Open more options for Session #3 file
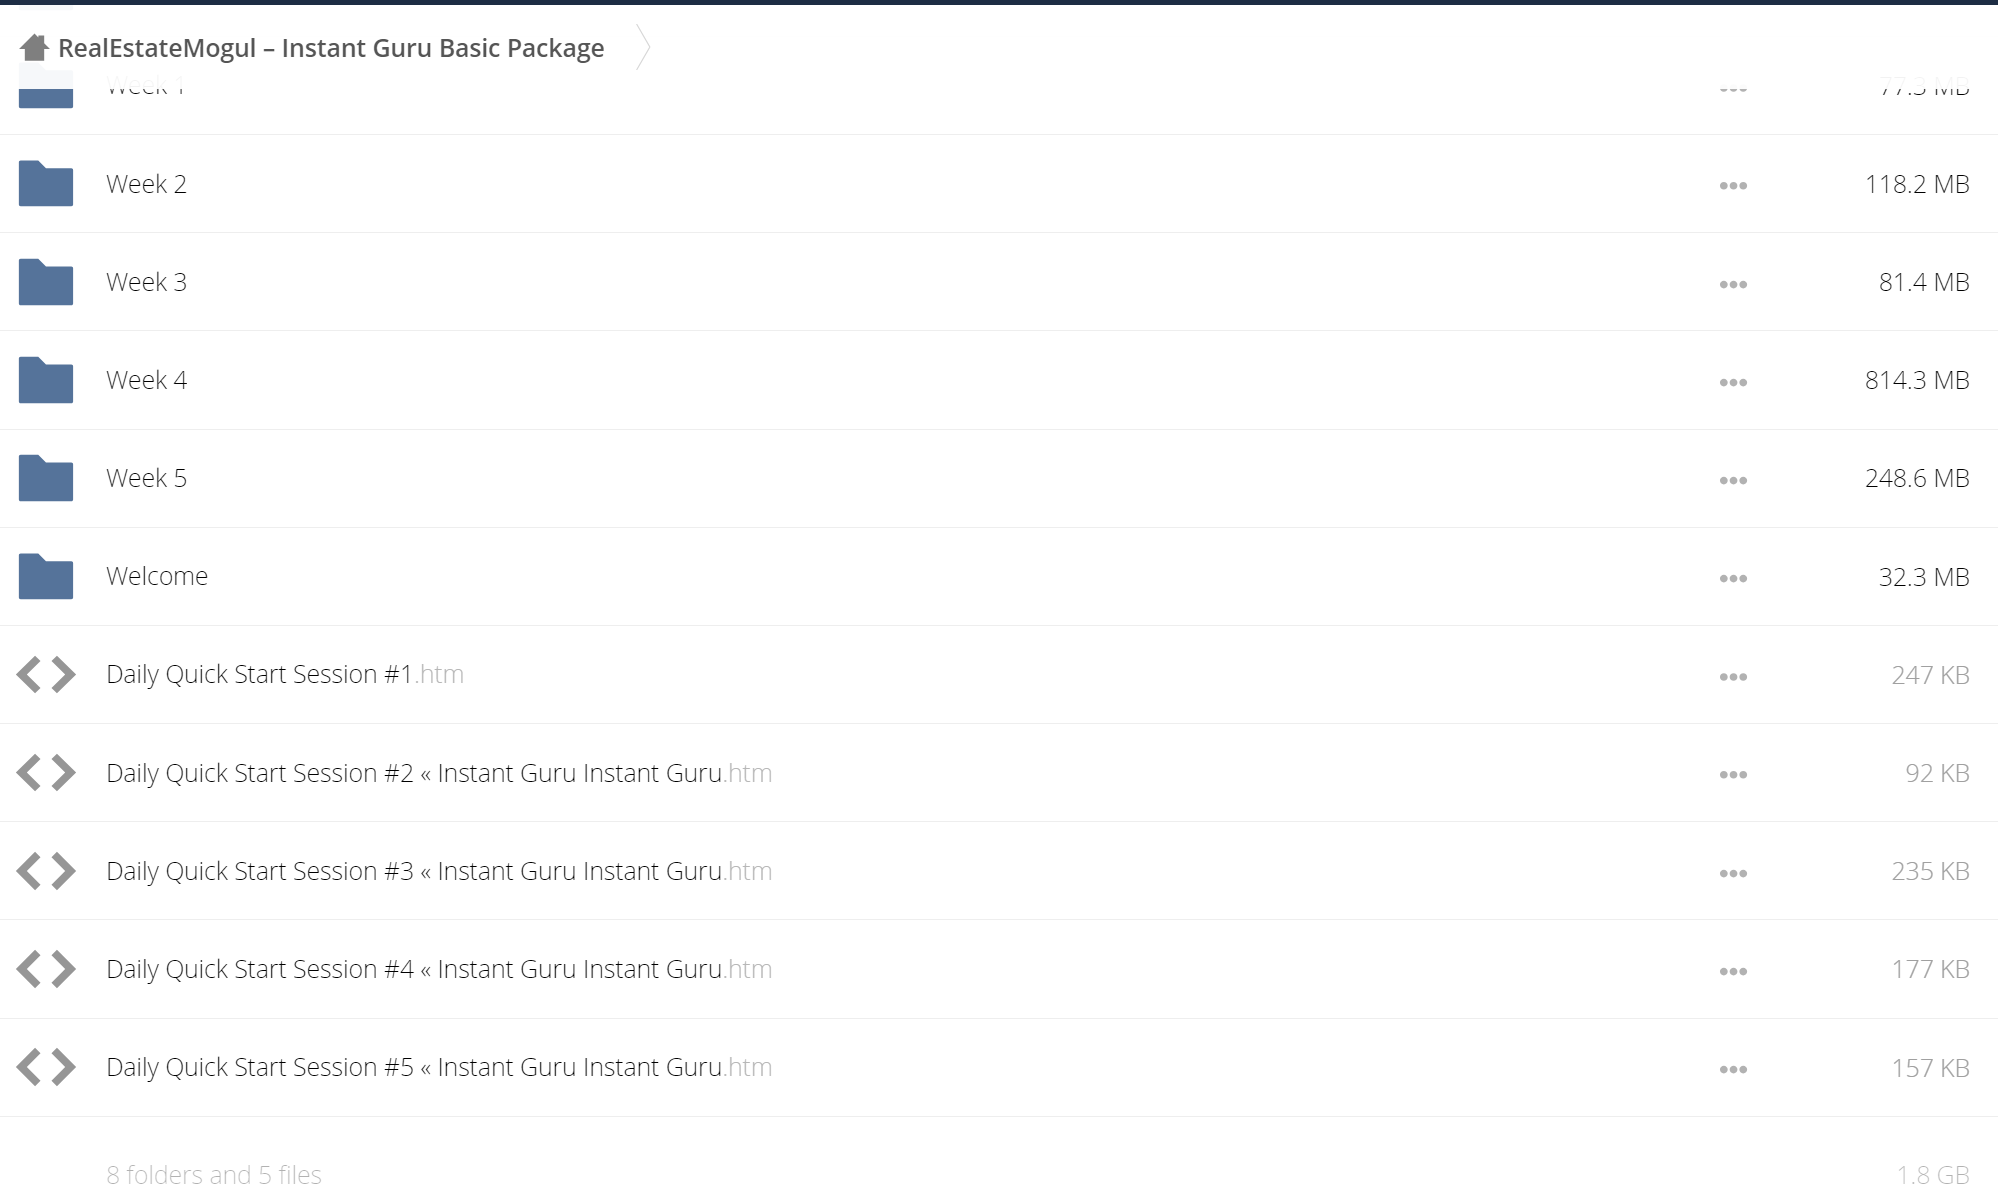The height and width of the screenshot is (1194, 1998). pyautogui.click(x=1733, y=873)
